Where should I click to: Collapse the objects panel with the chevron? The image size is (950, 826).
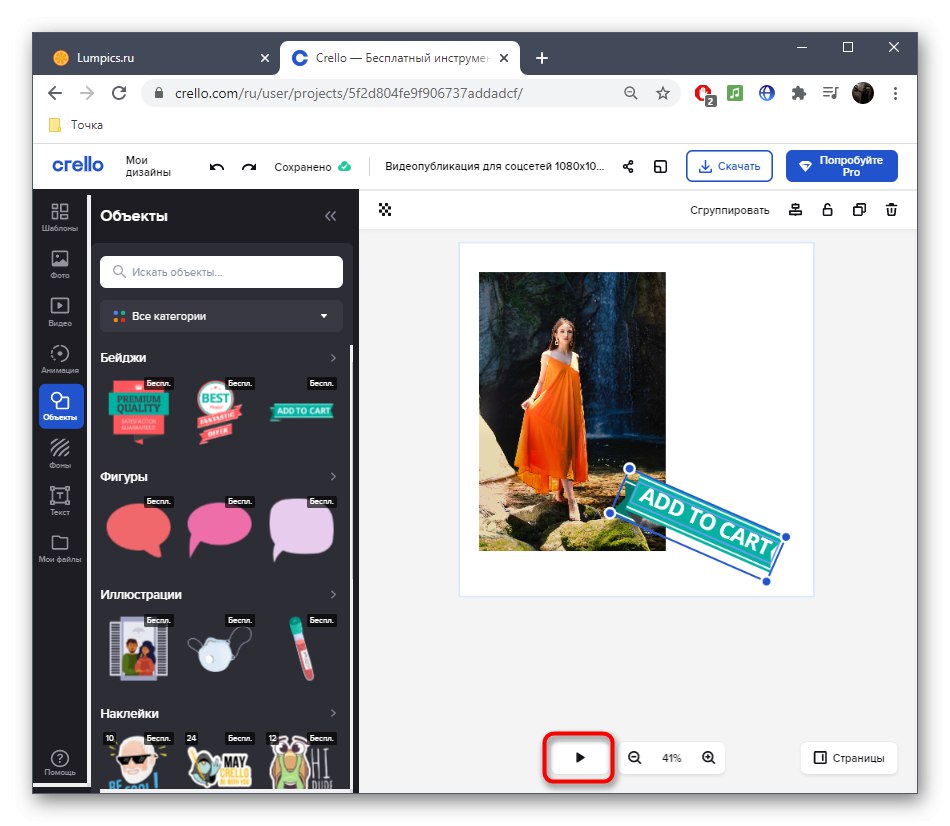pyautogui.click(x=331, y=215)
